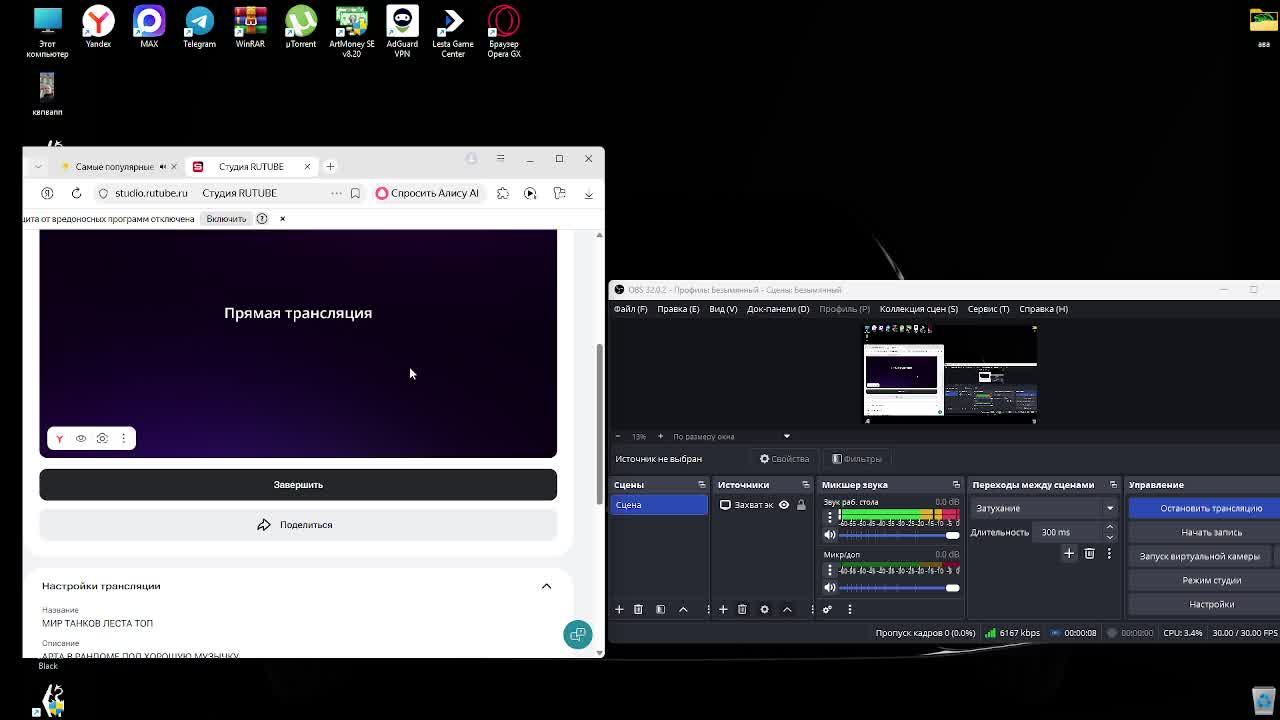1280x720 pixels.
Task: Open options menu for desktop audio channel
Action: (x=829, y=517)
